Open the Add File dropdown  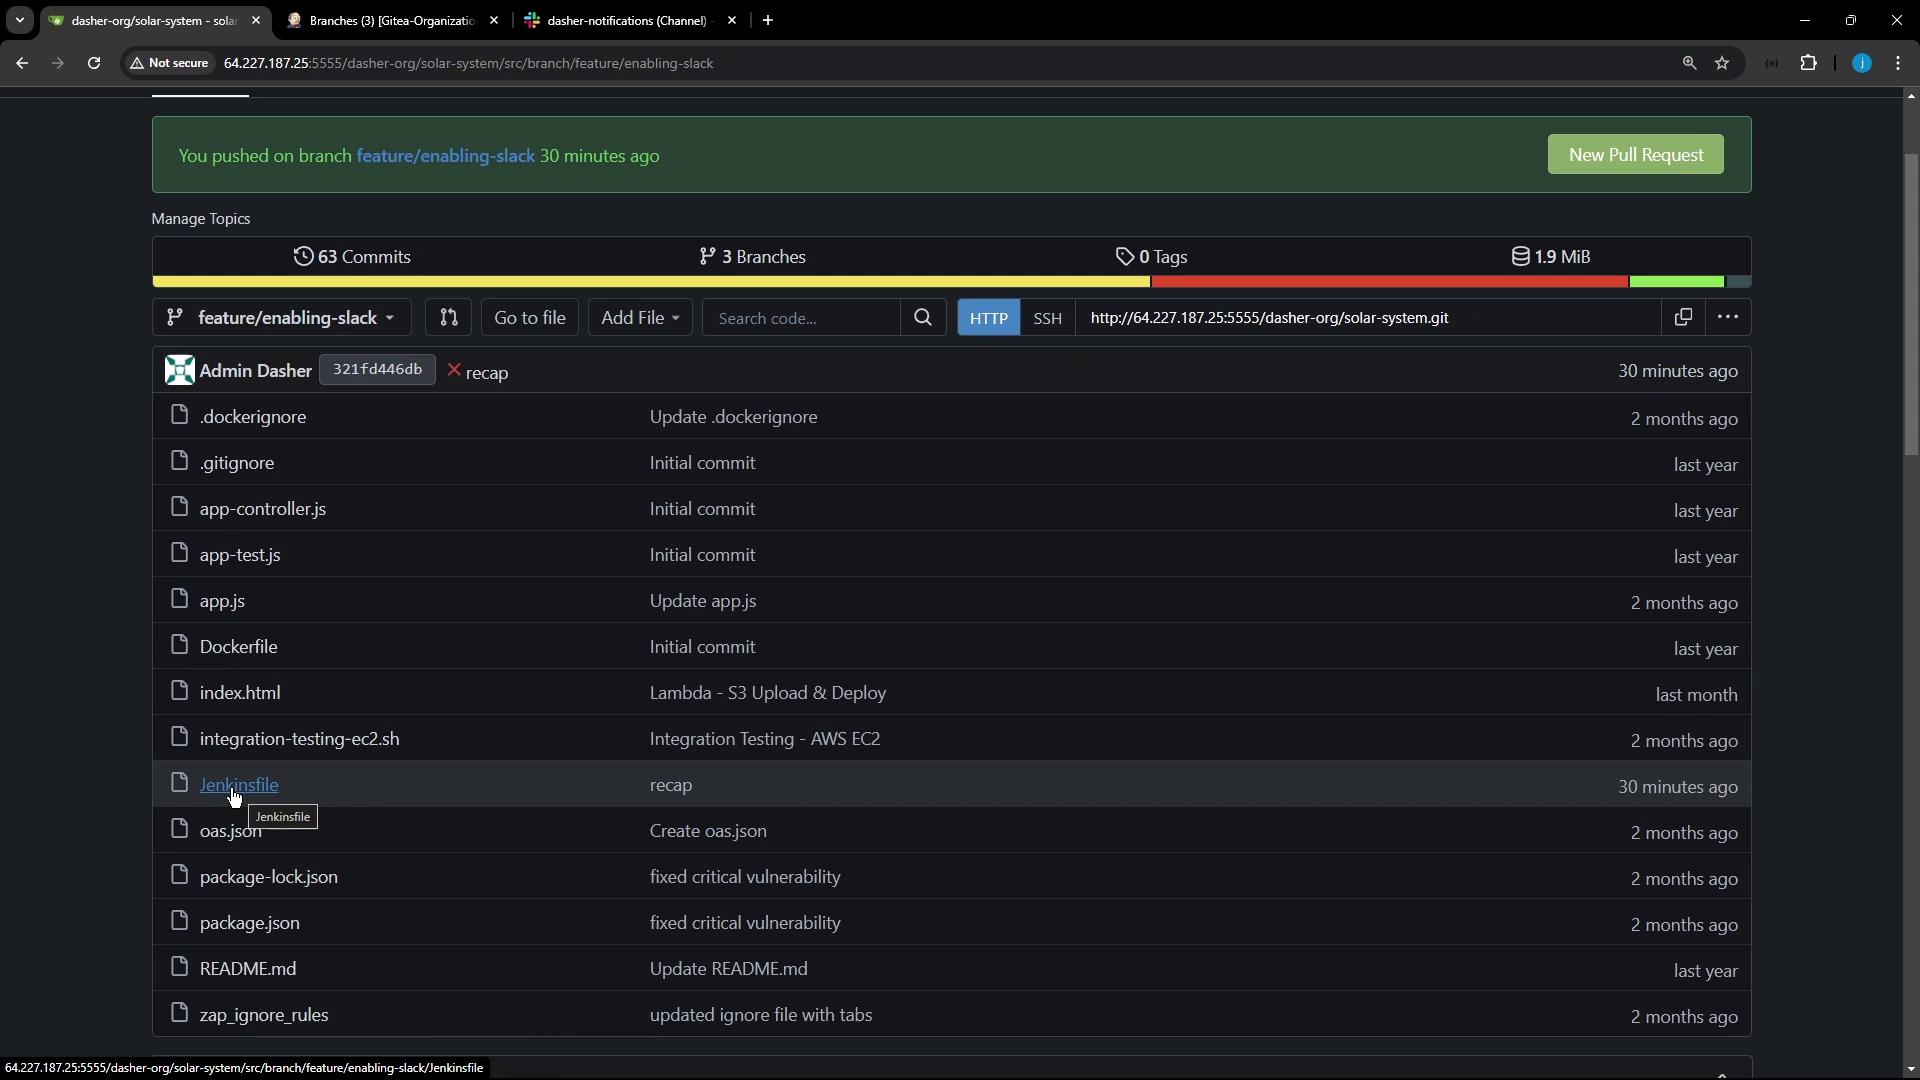[640, 318]
